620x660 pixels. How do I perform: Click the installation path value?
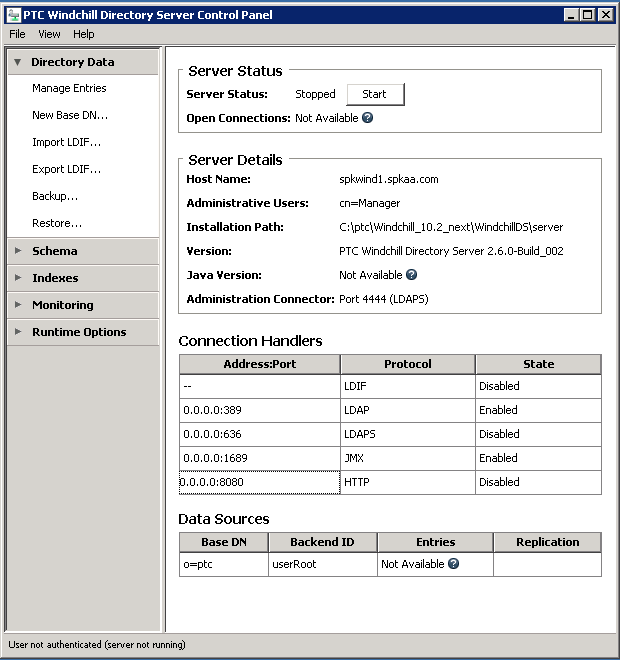click(451, 227)
